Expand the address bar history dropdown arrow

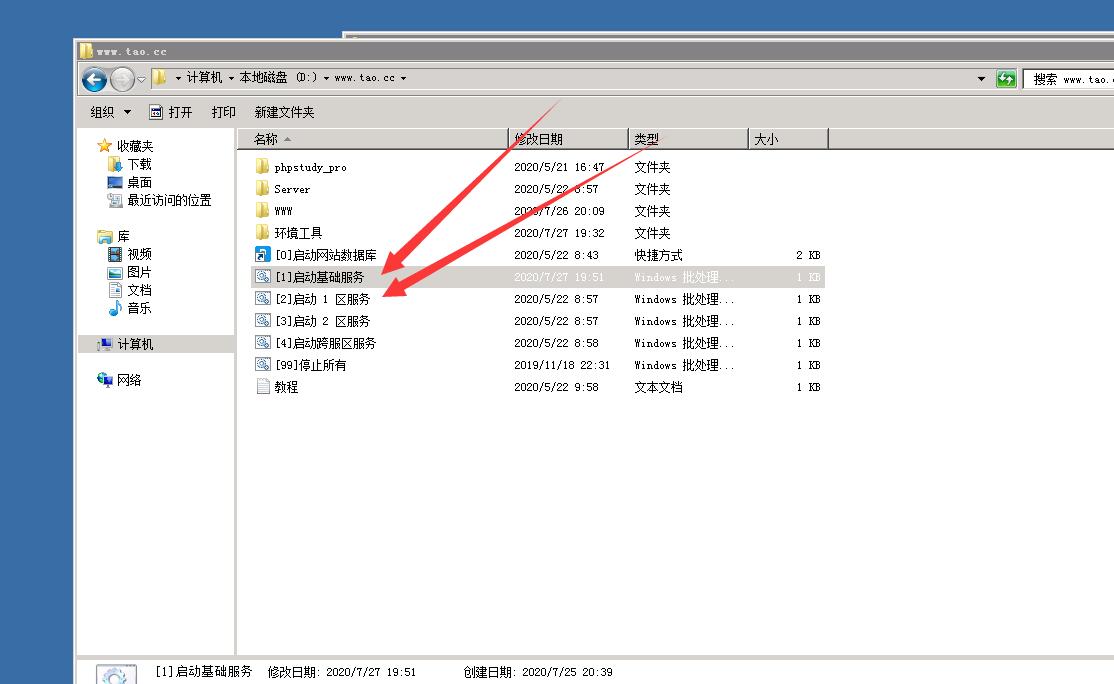(982, 79)
